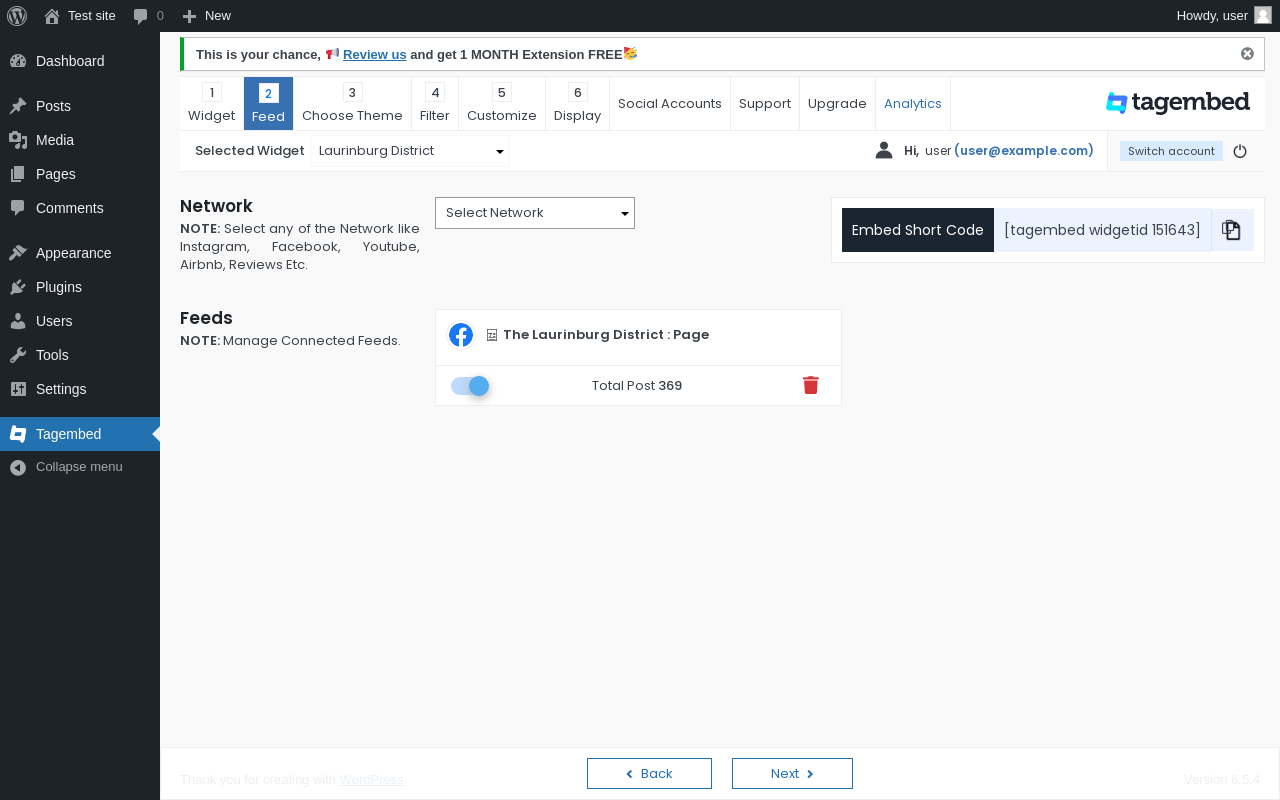Go to step 6 Display tab

tap(577, 104)
